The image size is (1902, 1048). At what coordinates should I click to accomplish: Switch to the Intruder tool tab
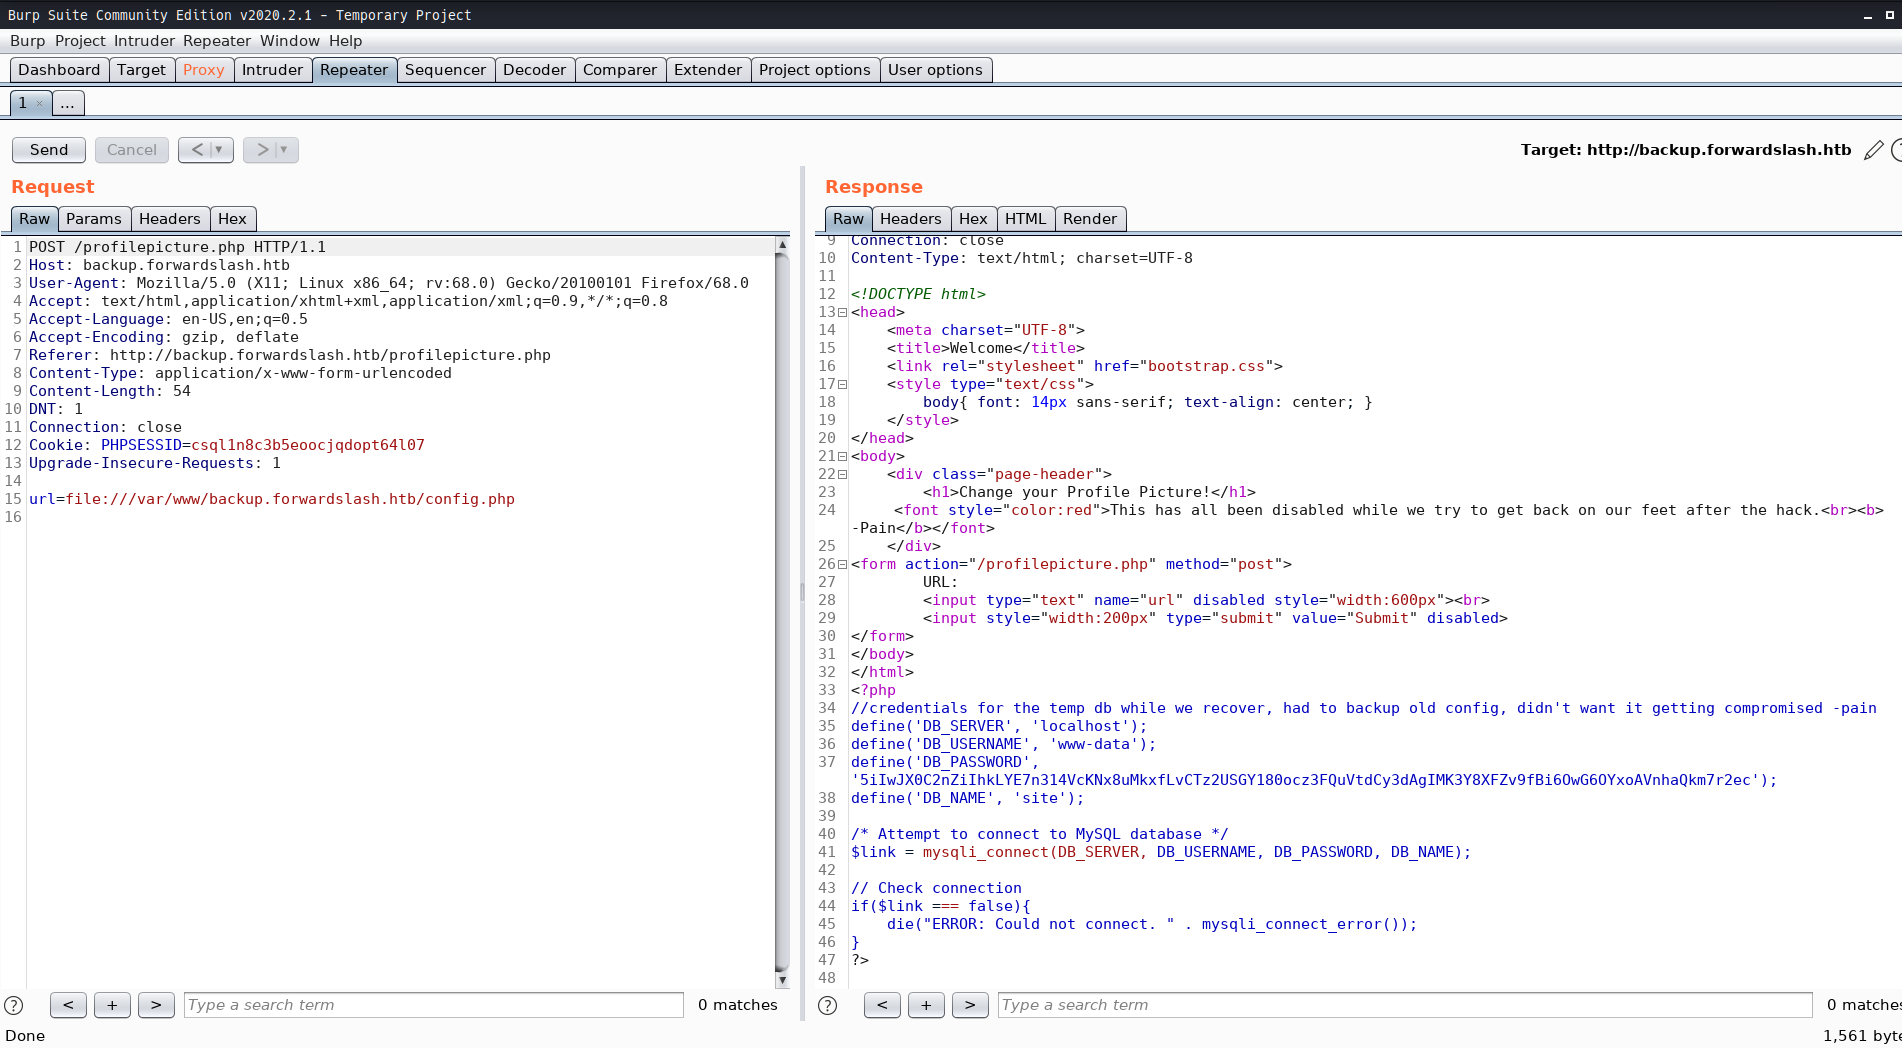coord(272,70)
